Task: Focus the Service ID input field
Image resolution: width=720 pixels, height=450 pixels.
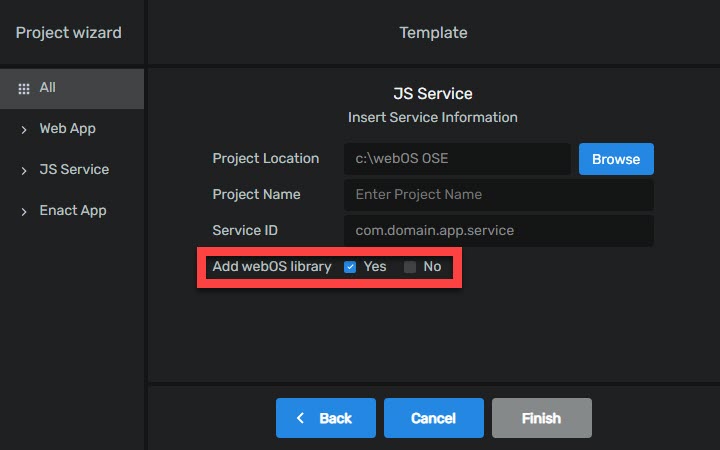Action: click(499, 231)
